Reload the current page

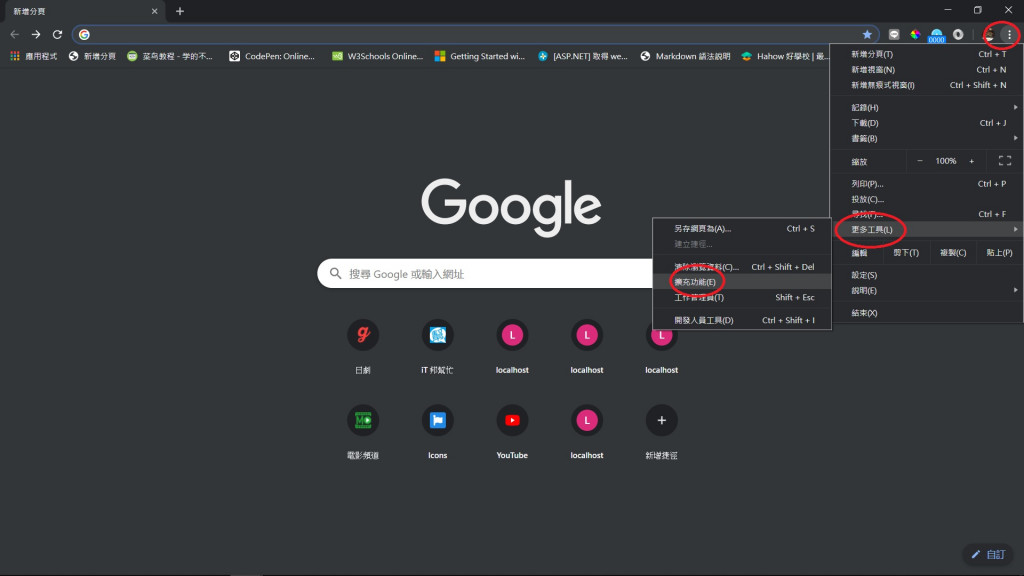tap(57, 35)
